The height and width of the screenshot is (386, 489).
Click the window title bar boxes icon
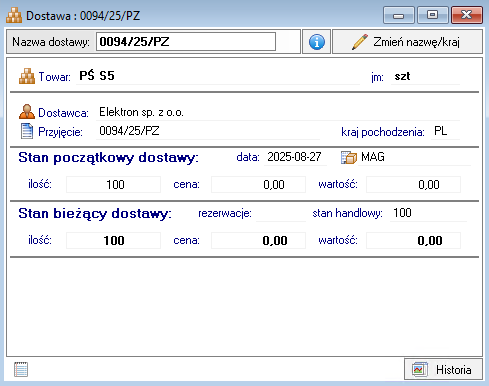(x=14, y=15)
